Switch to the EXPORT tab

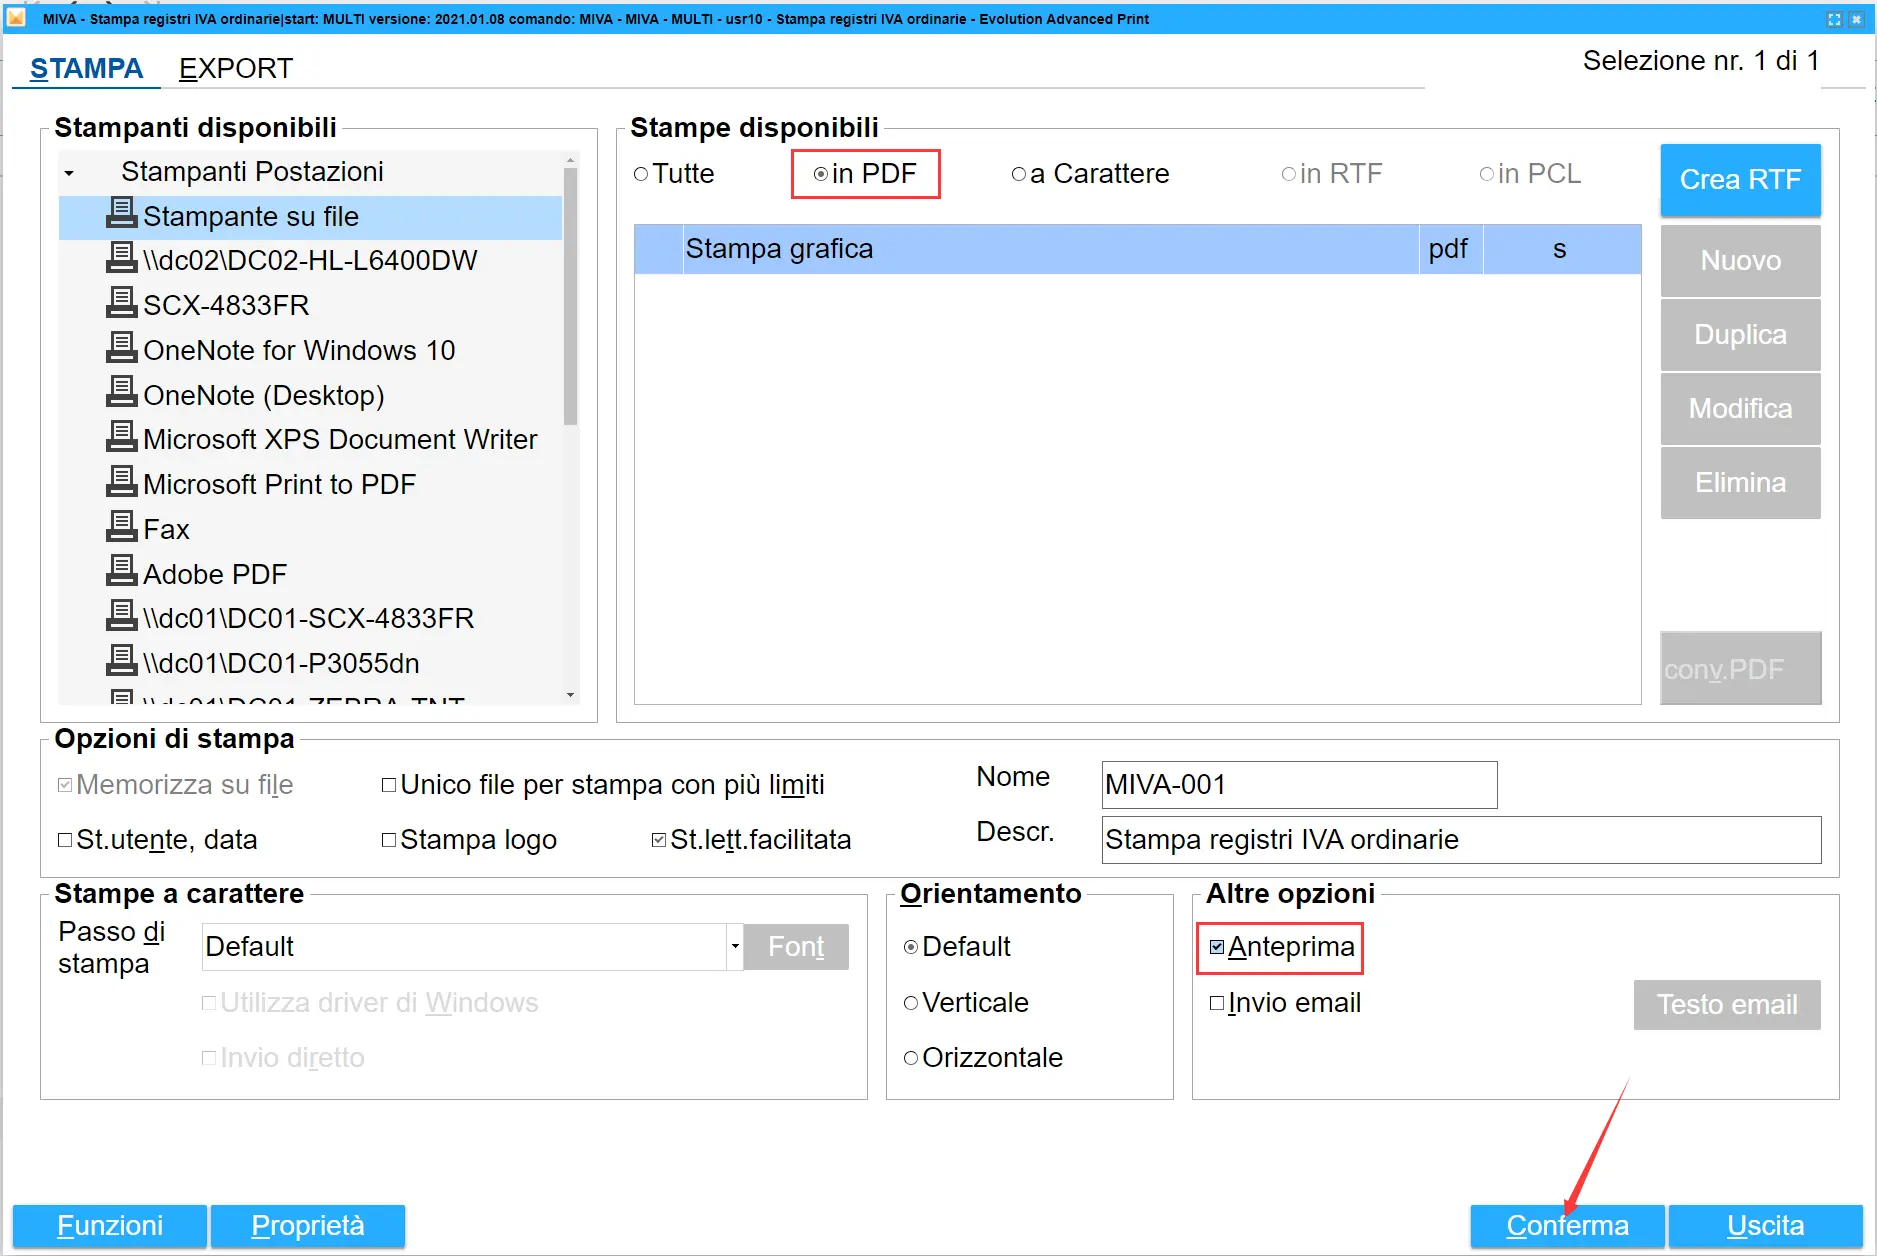click(235, 68)
